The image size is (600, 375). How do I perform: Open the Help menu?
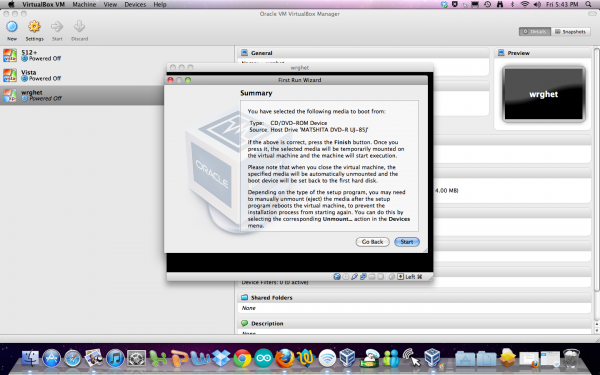click(160, 5)
